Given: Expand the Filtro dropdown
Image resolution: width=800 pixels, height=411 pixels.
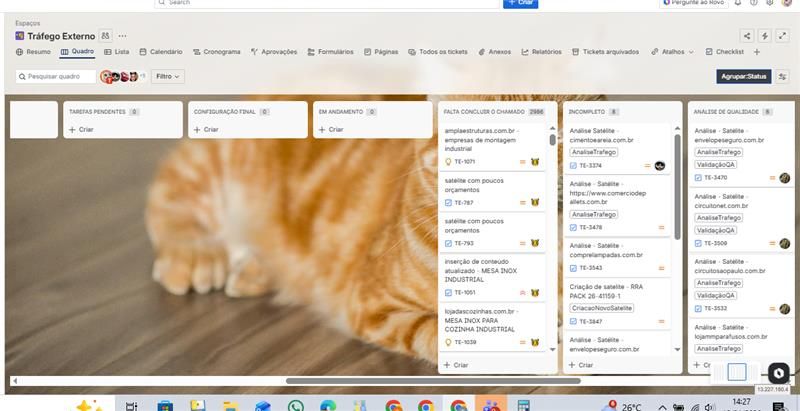Looking at the screenshot, I should pyautogui.click(x=168, y=76).
